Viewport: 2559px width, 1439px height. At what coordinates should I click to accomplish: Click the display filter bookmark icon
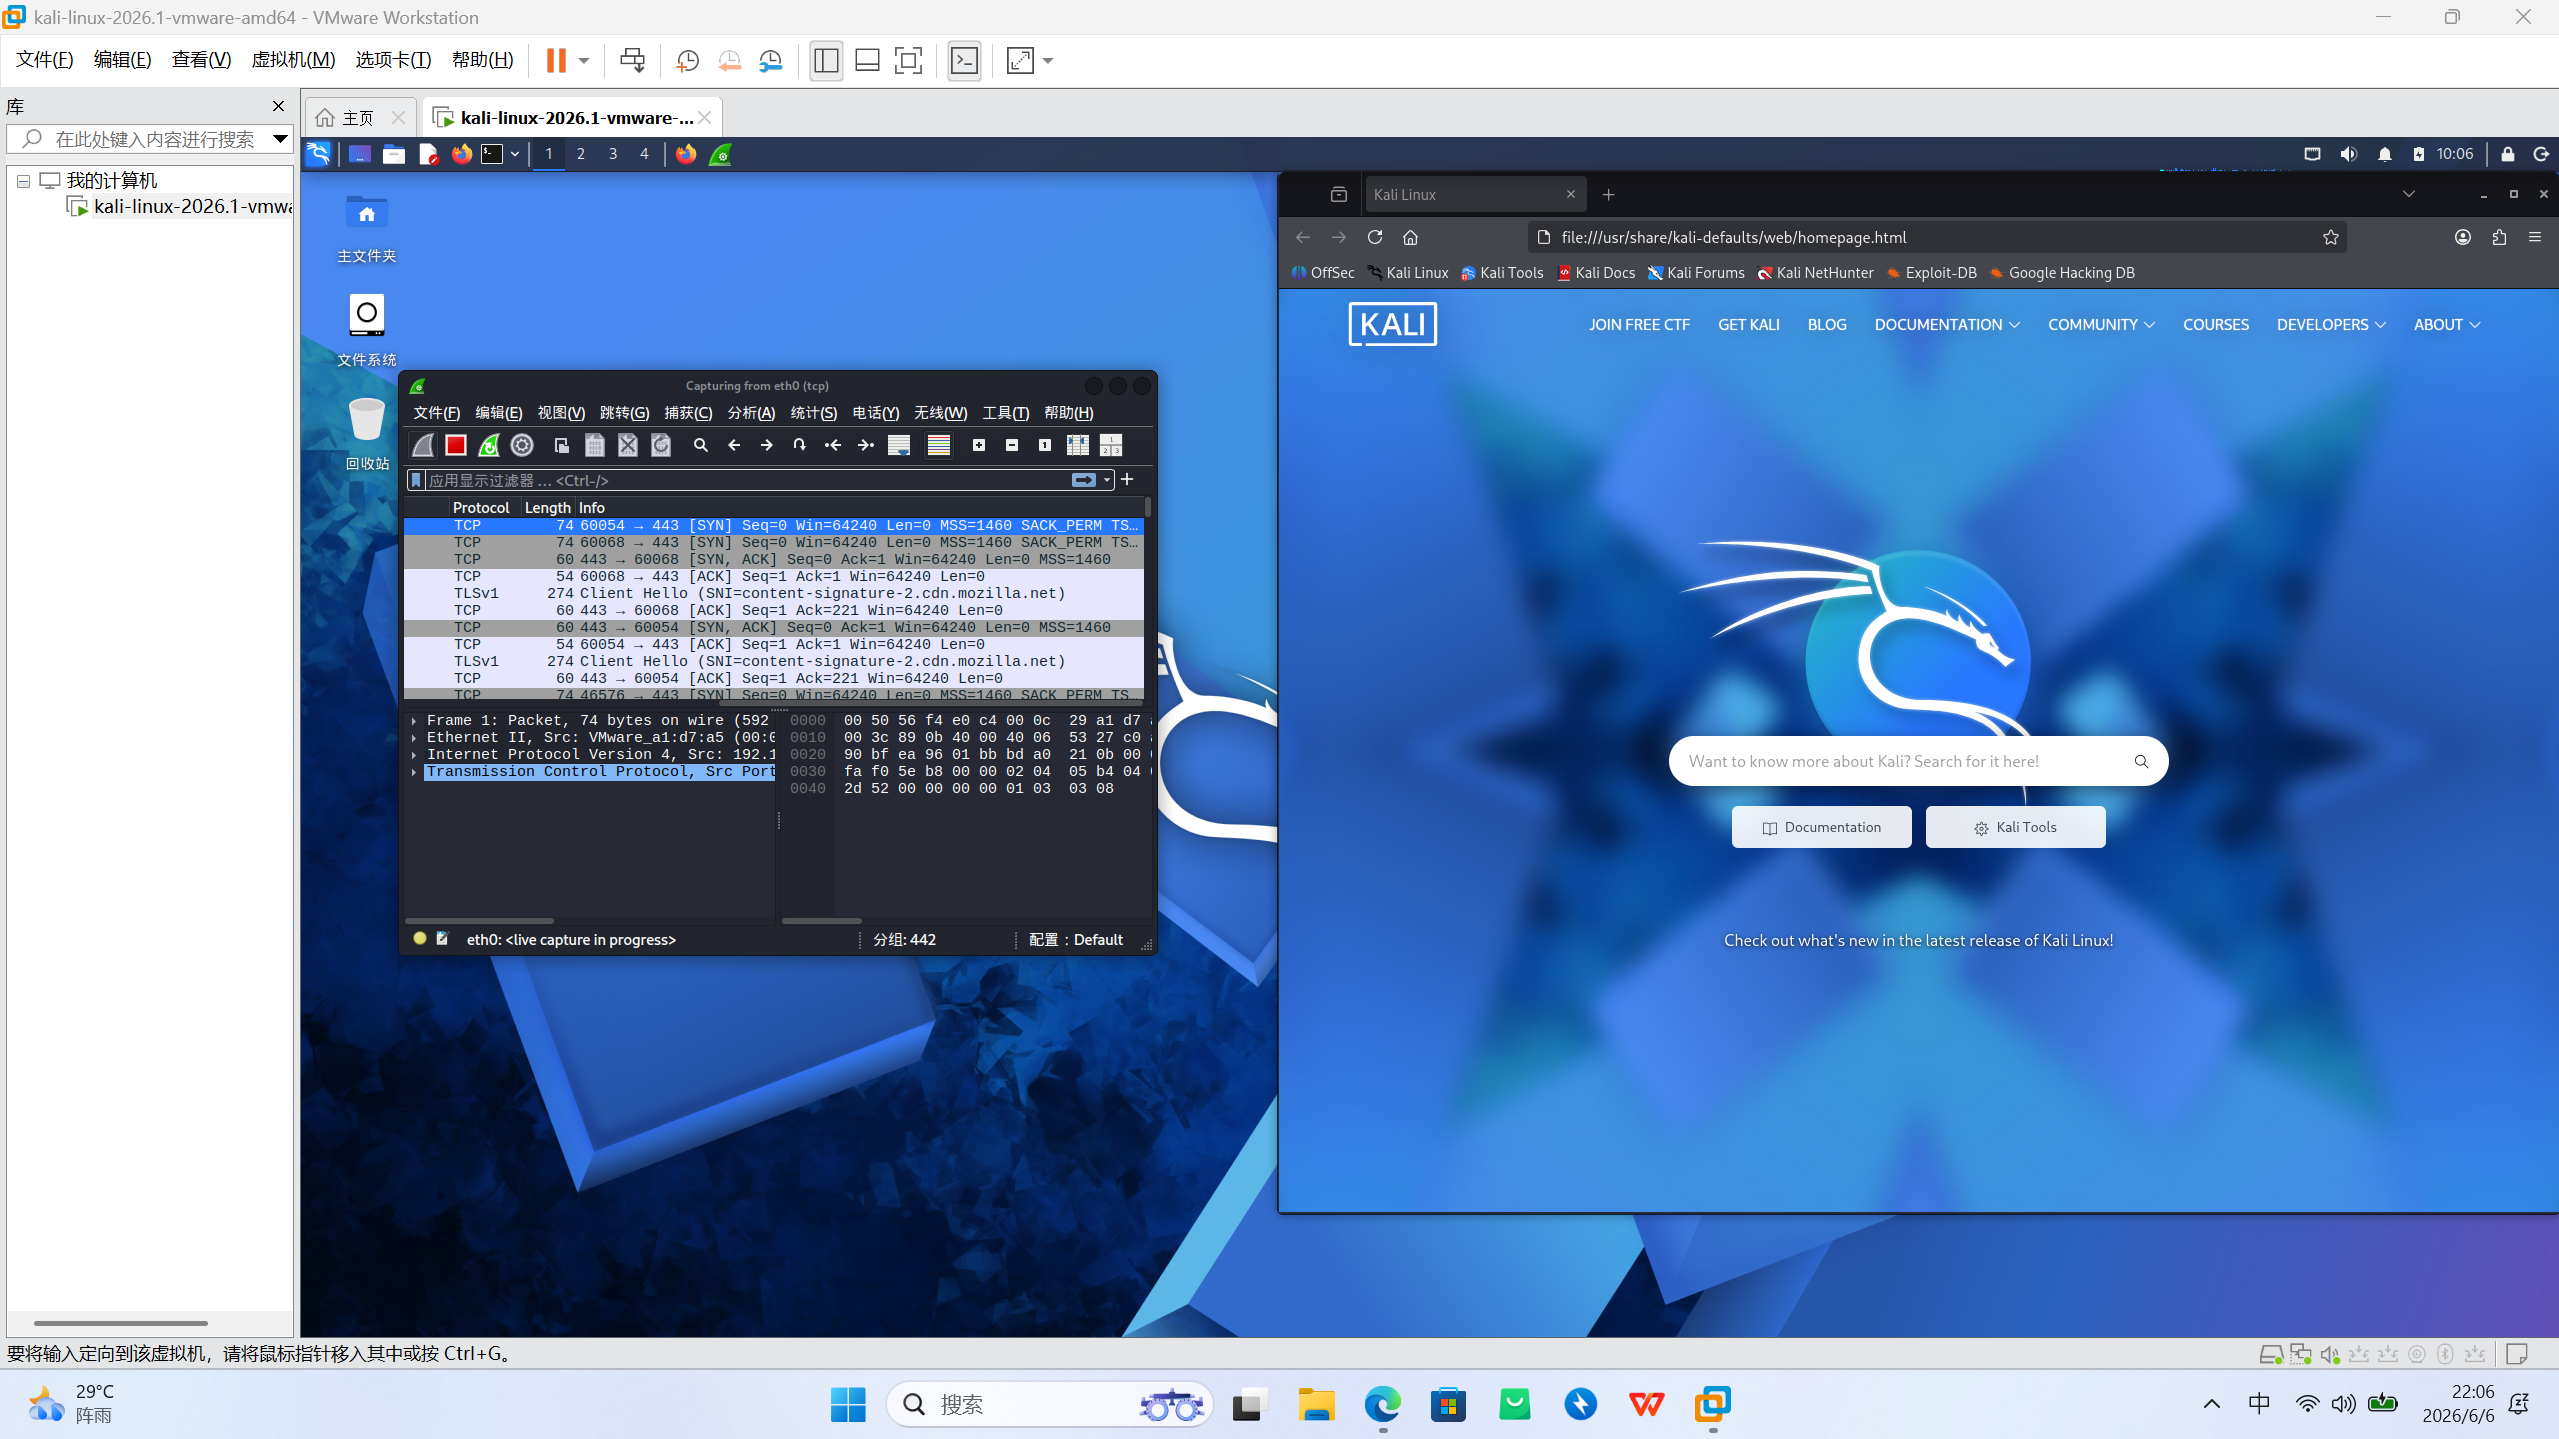pyautogui.click(x=416, y=480)
